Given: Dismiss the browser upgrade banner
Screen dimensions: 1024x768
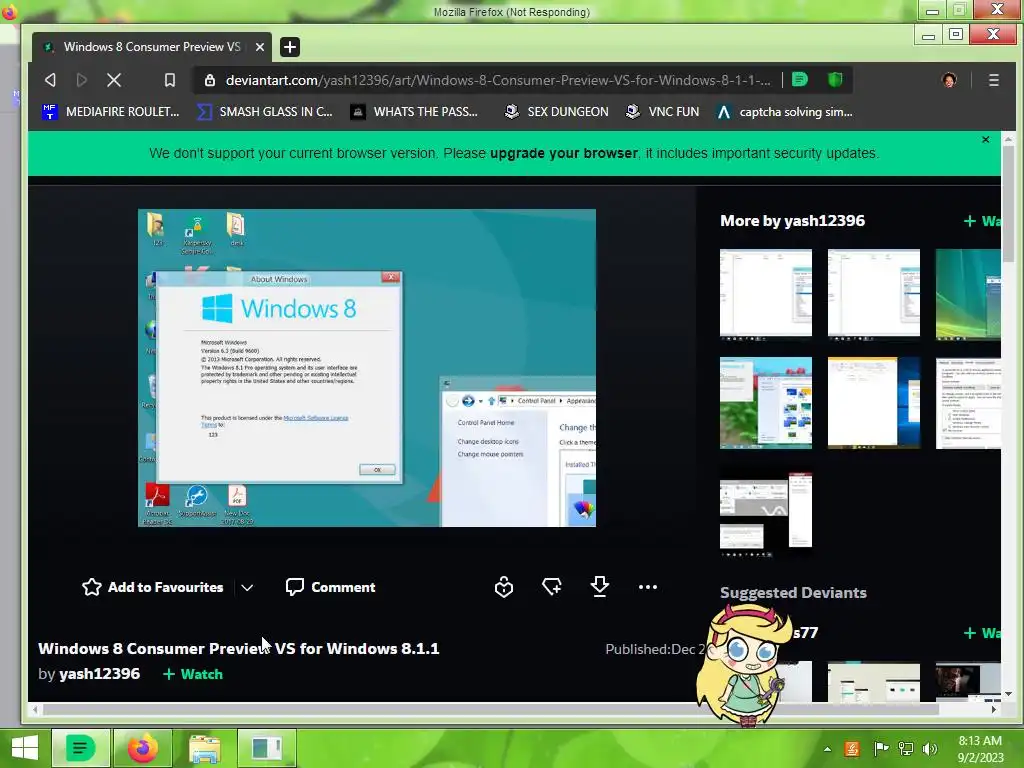Looking at the screenshot, I should [985, 140].
